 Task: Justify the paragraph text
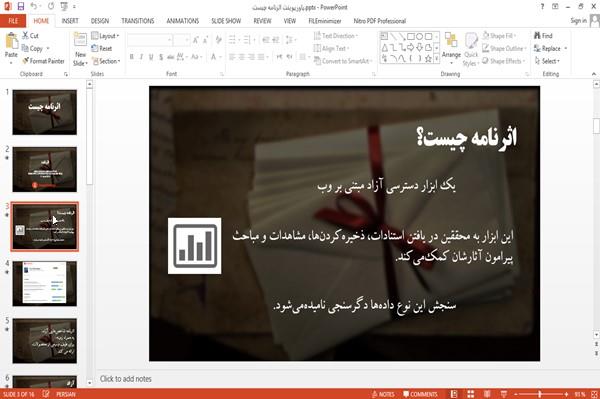click(x=261, y=57)
